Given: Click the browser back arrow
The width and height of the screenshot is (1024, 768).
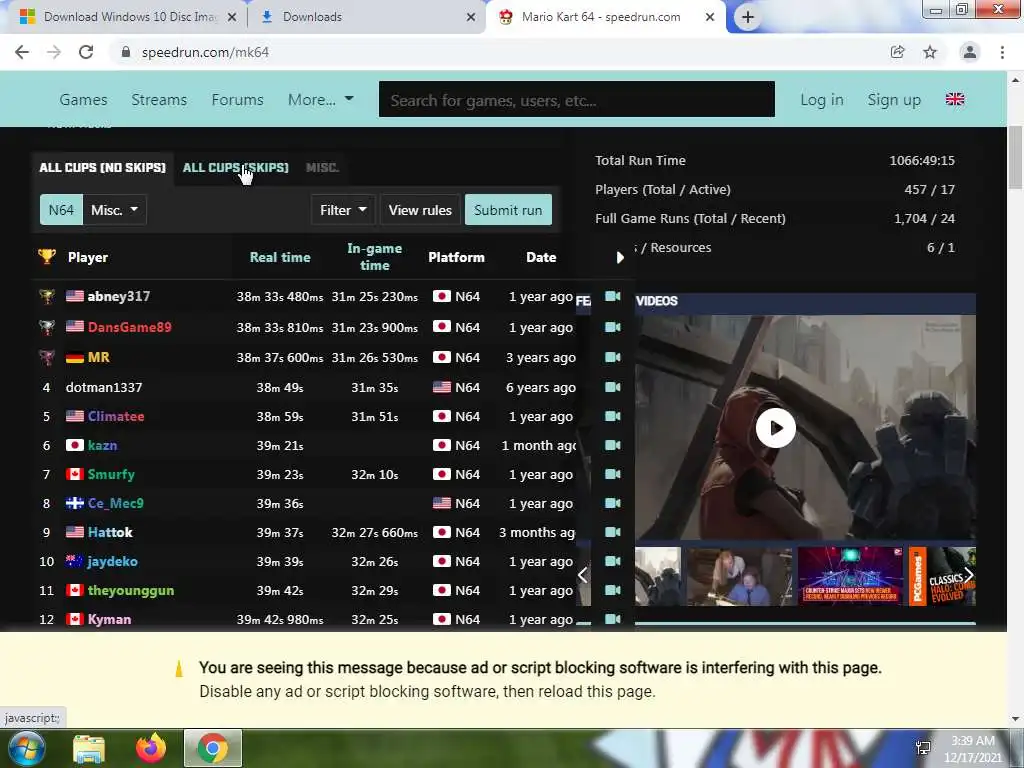Looking at the screenshot, I should [22, 52].
